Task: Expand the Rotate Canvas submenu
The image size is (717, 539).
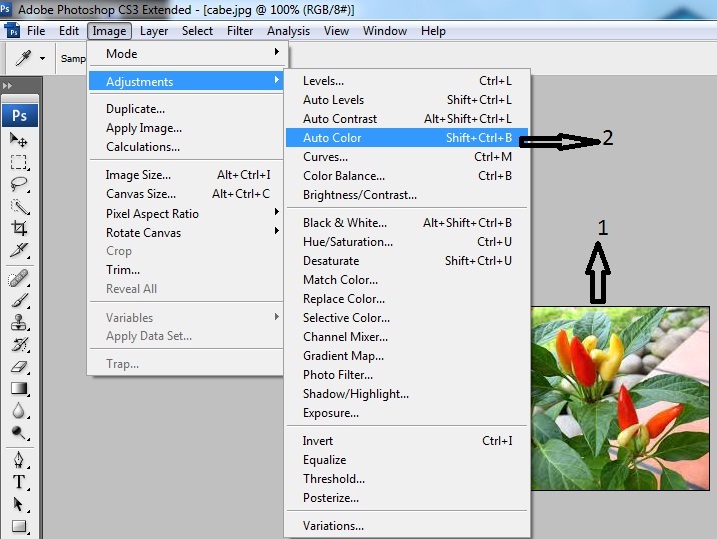Action: point(187,233)
